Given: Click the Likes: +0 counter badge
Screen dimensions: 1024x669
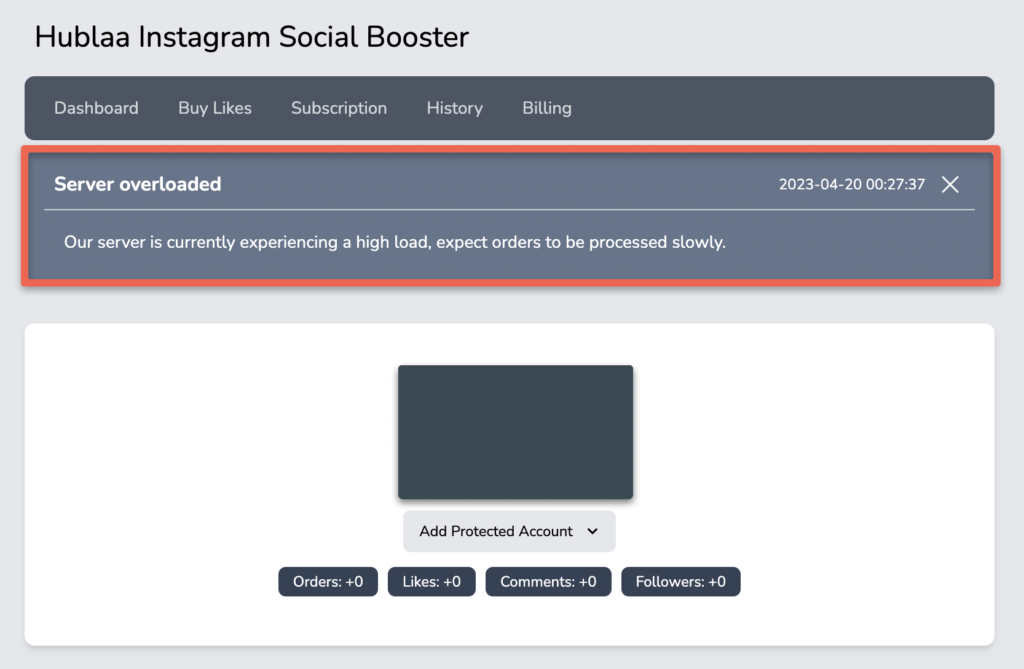Looking at the screenshot, I should (x=431, y=581).
